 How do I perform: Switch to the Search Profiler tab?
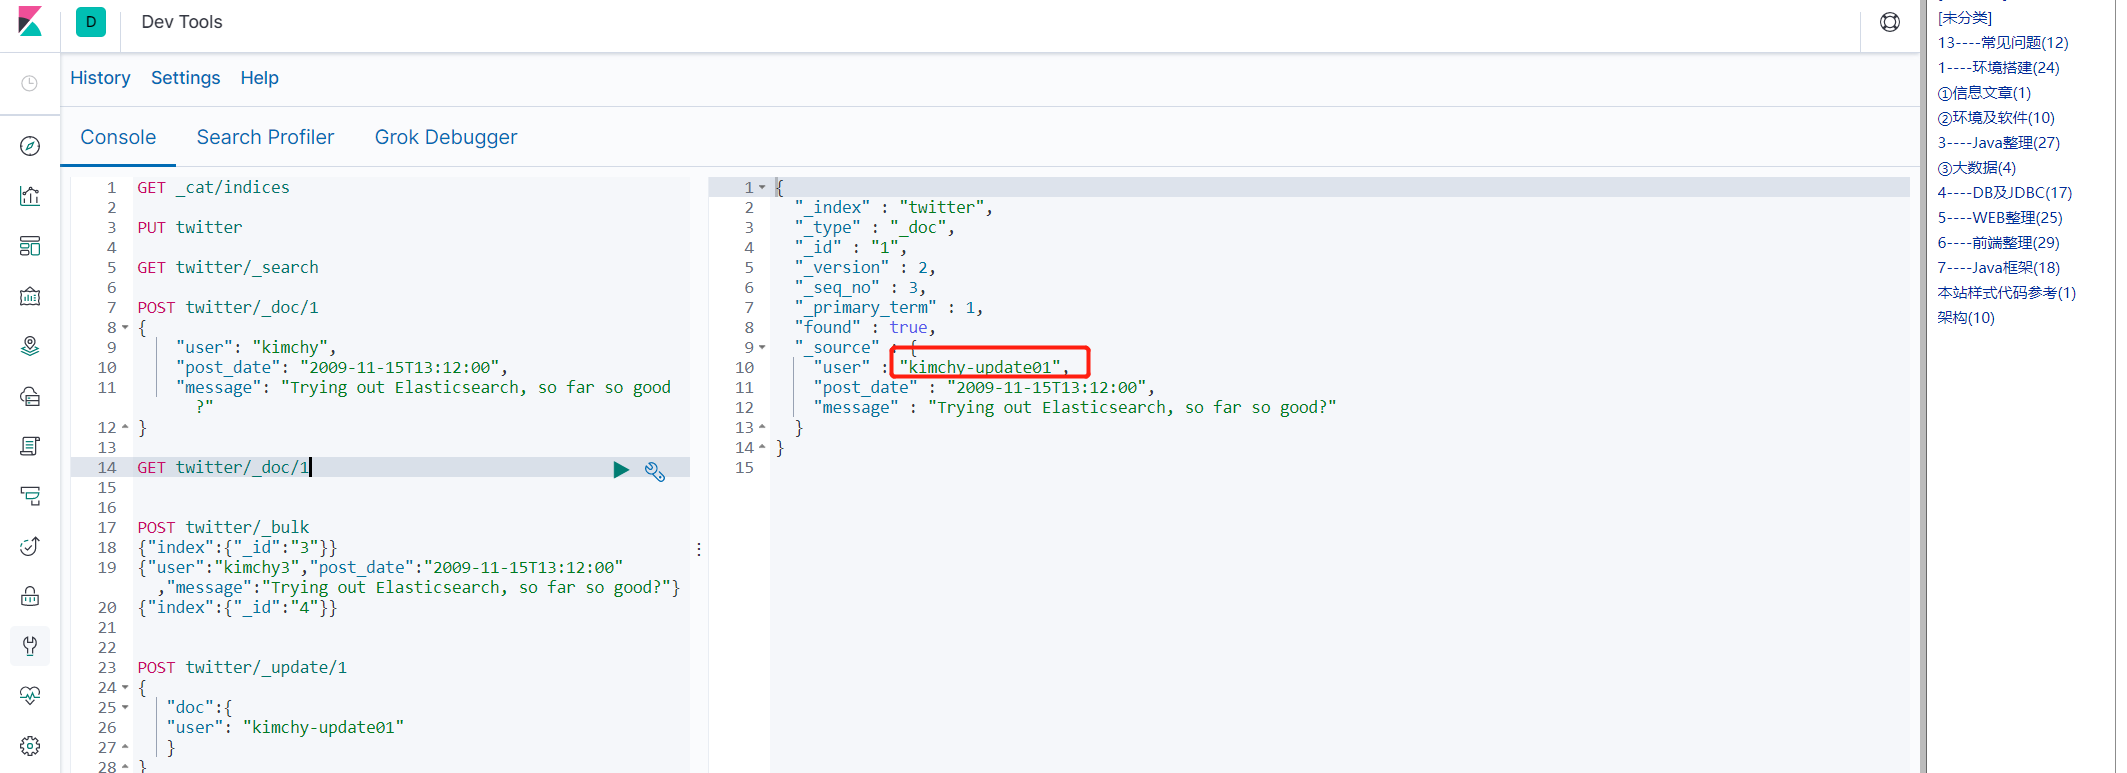[x=265, y=137]
